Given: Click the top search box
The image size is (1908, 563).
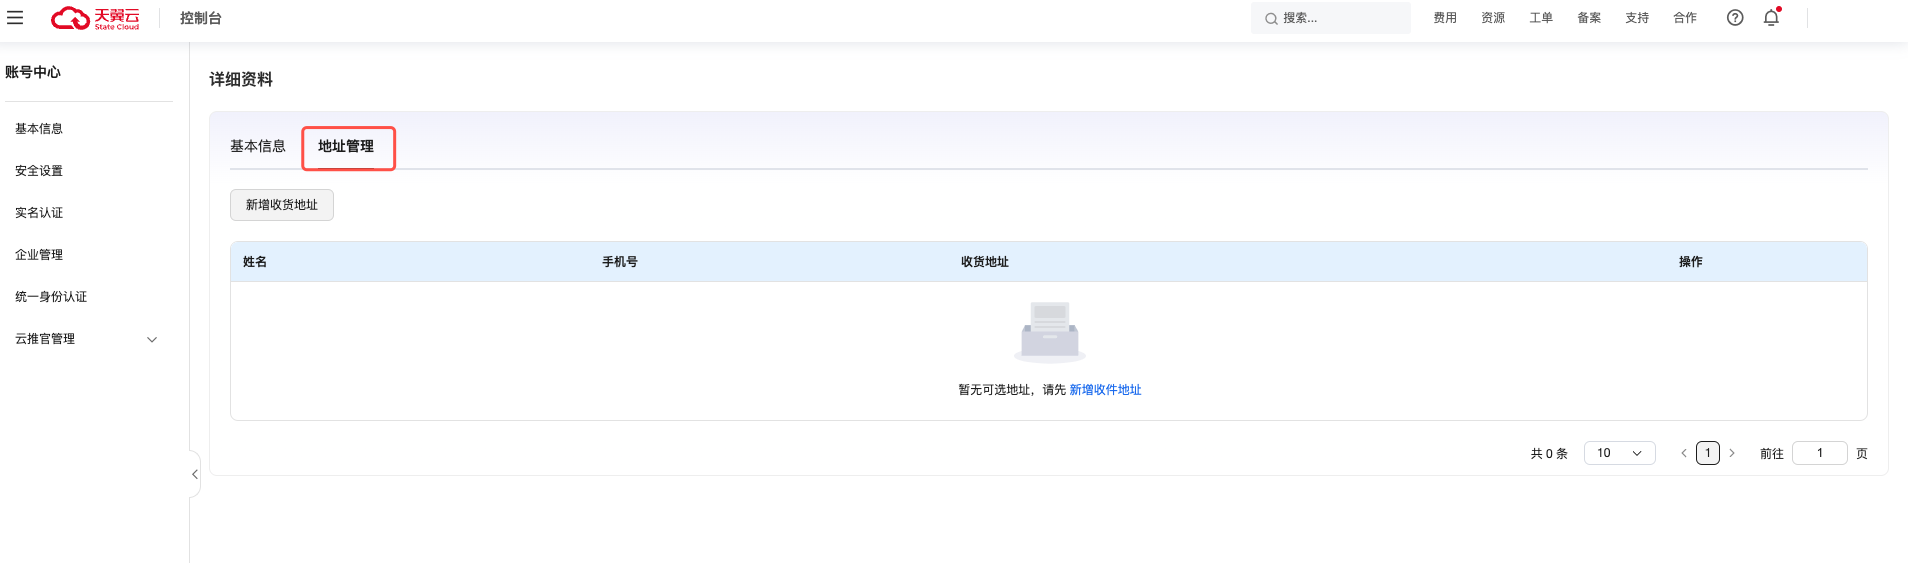Looking at the screenshot, I should [1331, 18].
